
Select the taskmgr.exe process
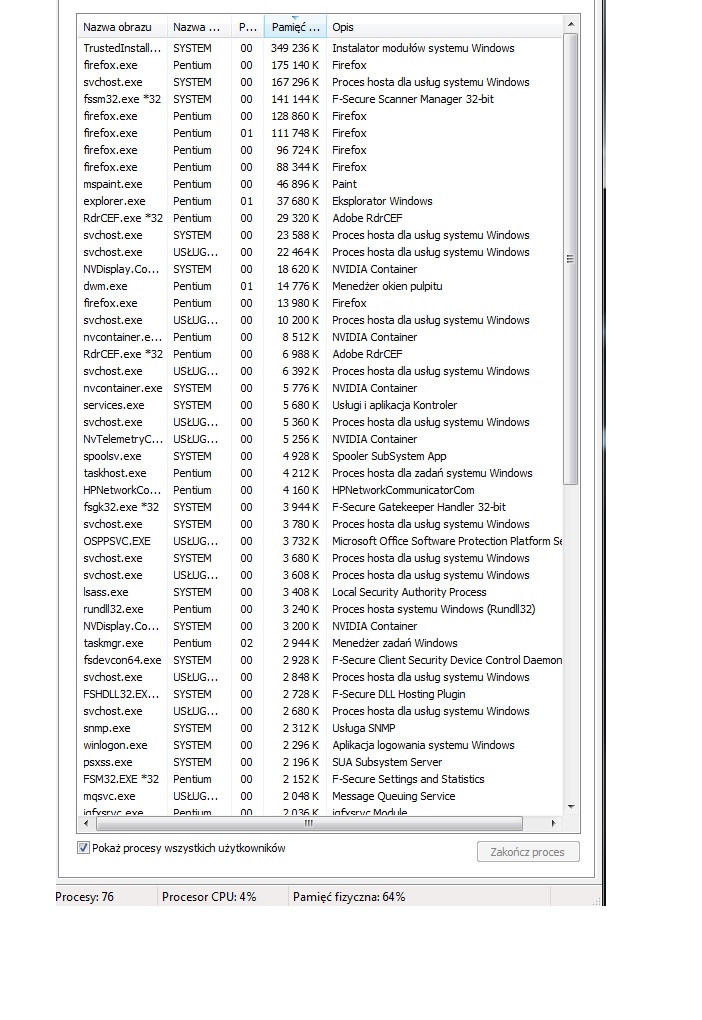coord(319,643)
